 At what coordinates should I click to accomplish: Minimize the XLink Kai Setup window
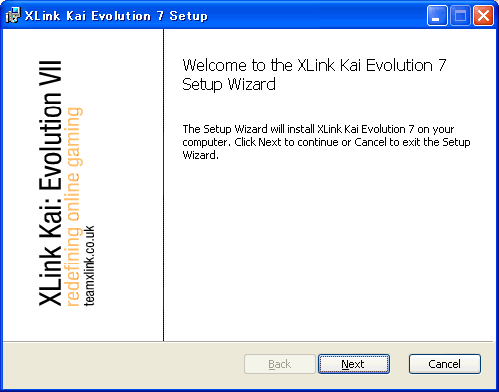click(x=437, y=15)
